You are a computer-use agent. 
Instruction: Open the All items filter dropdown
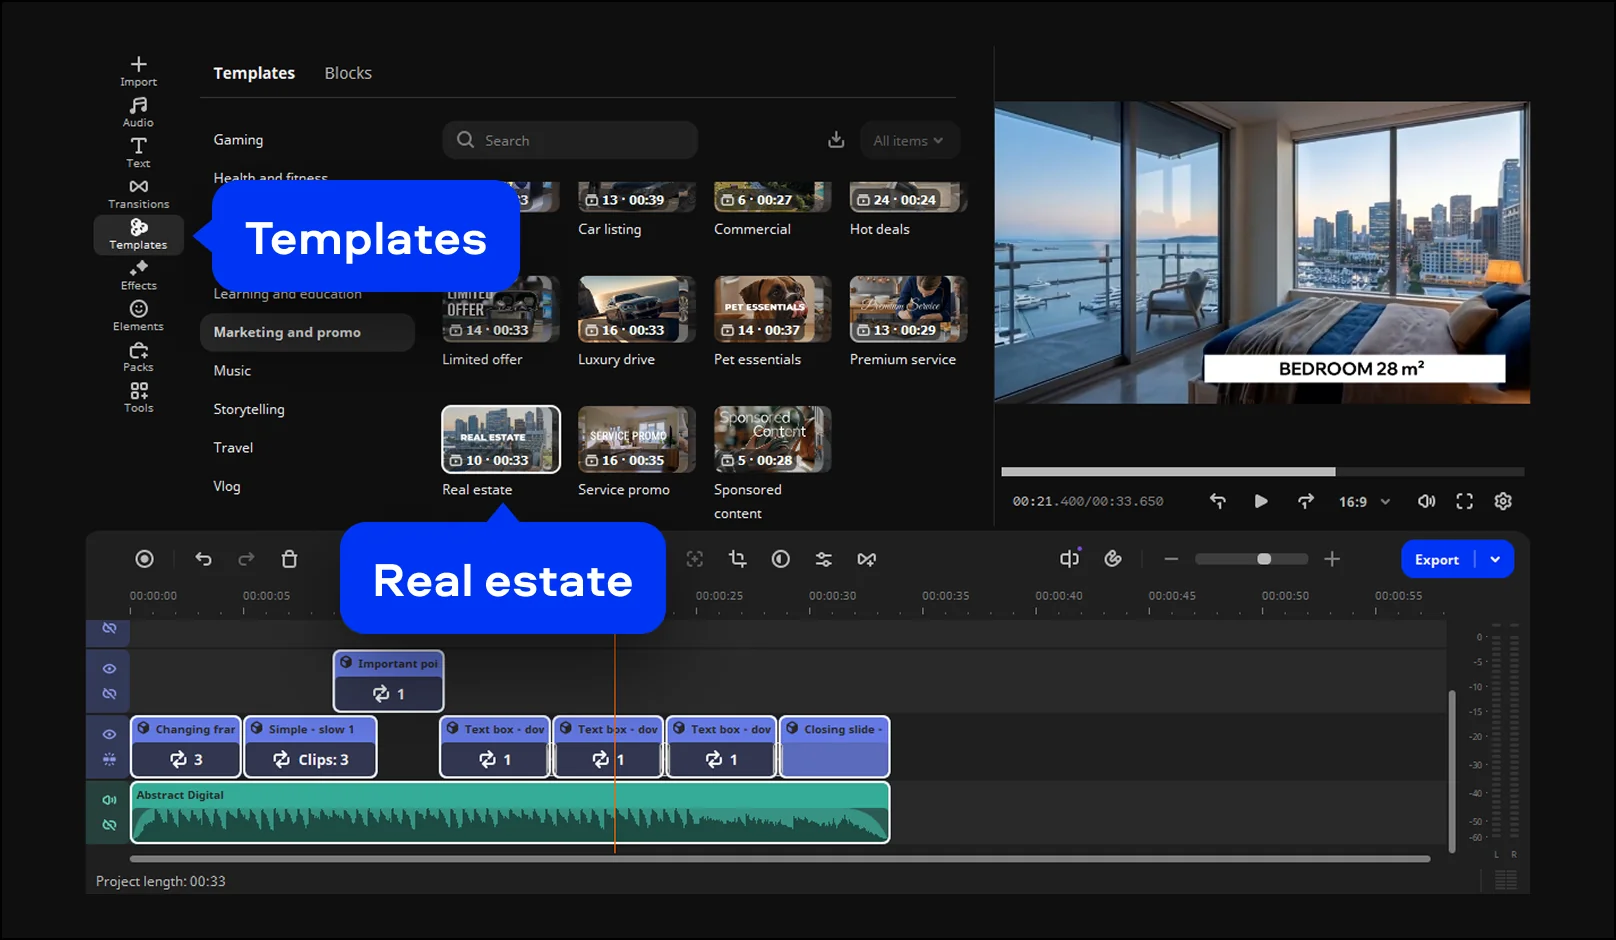tap(909, 140)
